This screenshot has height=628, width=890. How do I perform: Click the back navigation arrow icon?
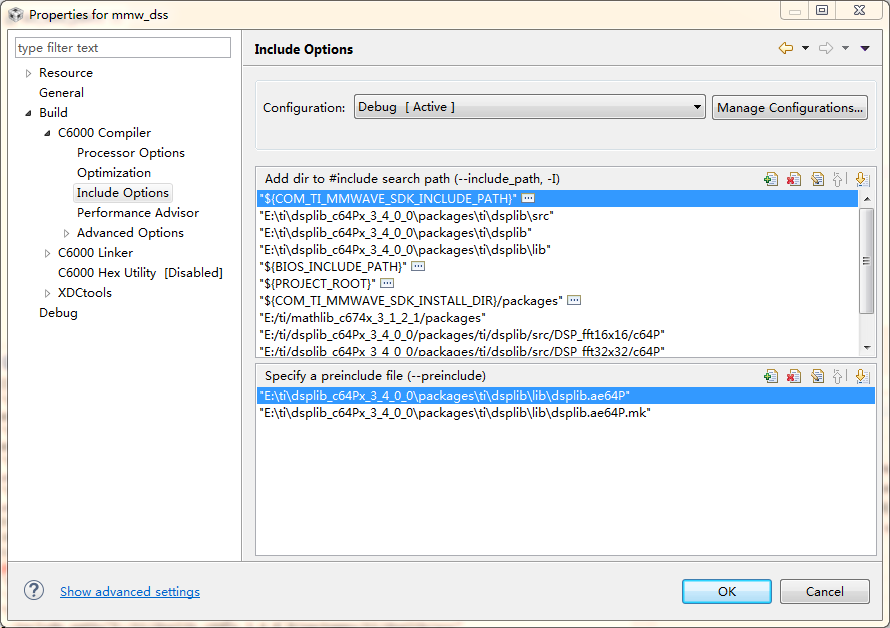point(786,48)
